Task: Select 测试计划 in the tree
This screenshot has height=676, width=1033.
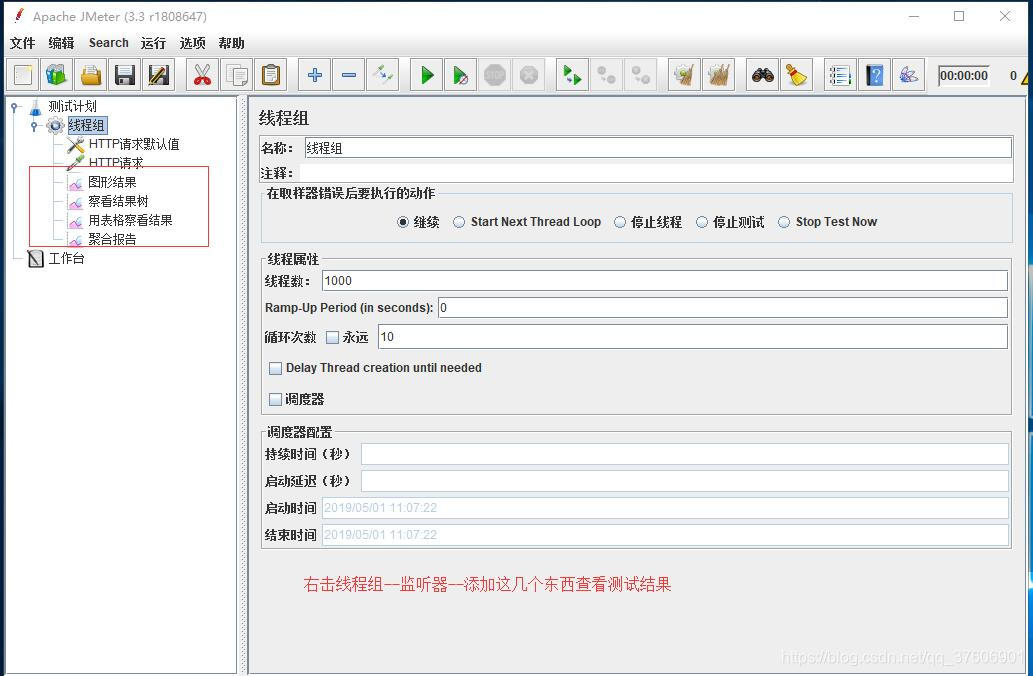Action: point(72,106)
